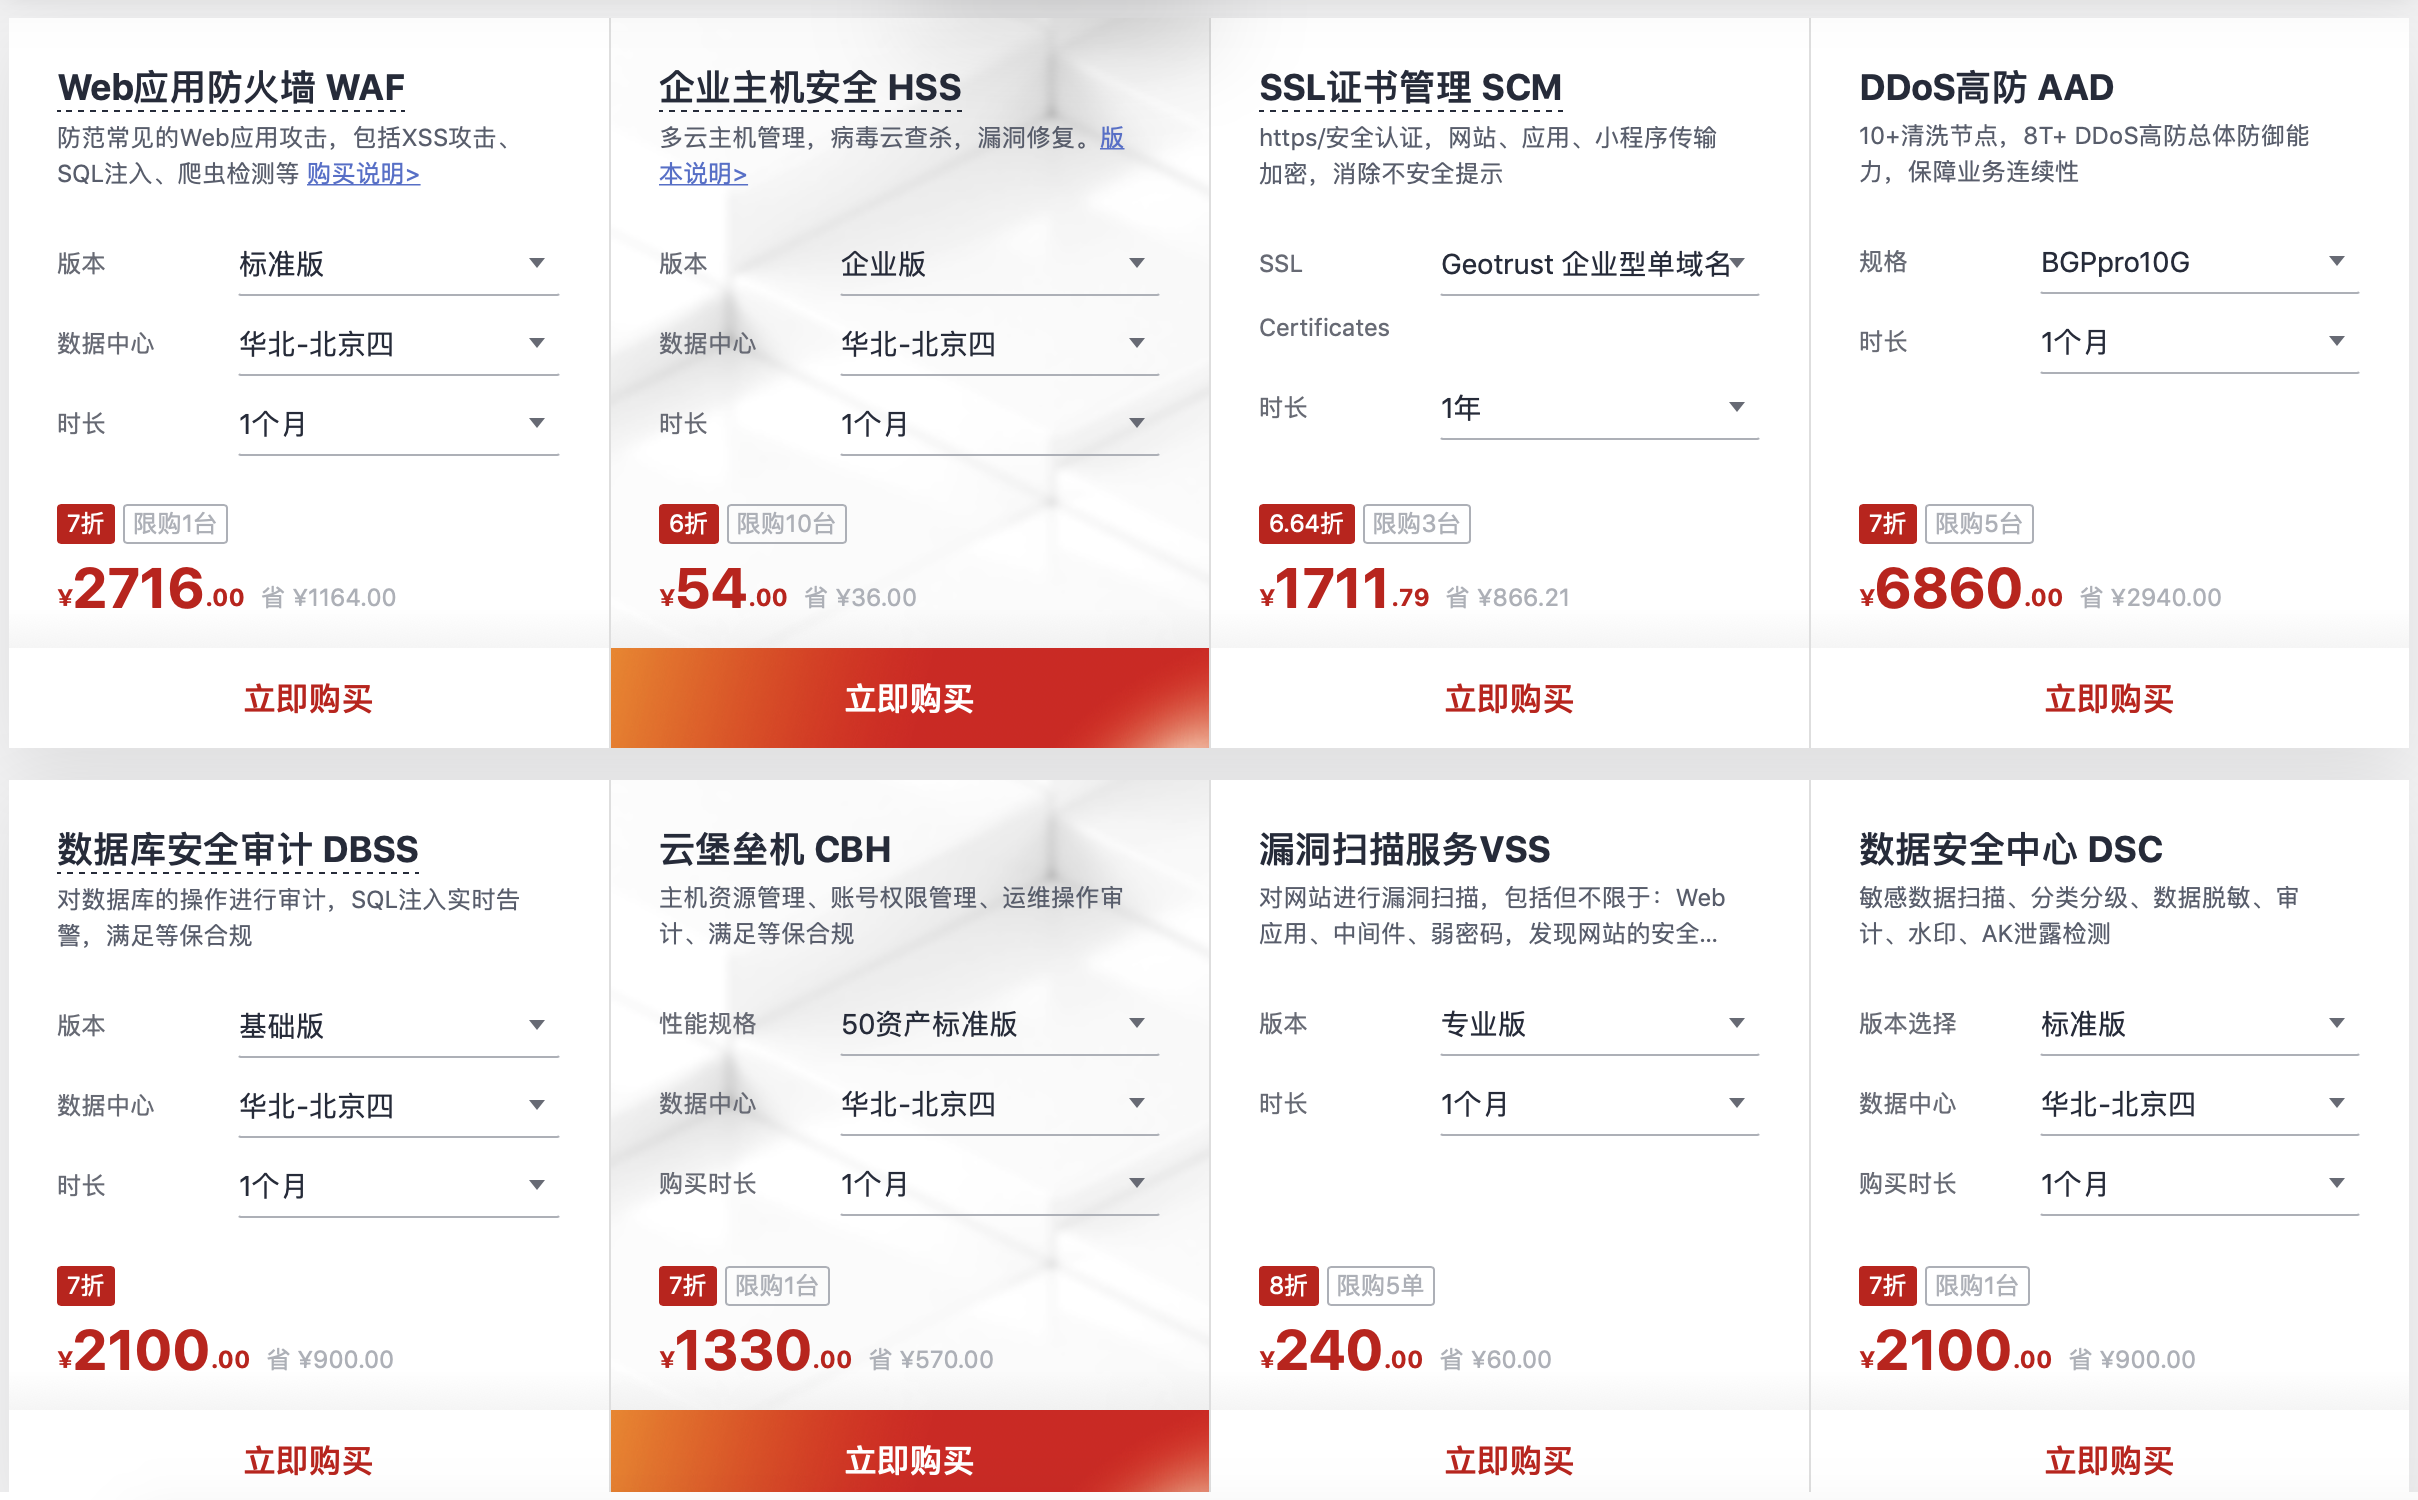Image resolution: width=2418 pixels, height=1500 pixels.
Task: Change the WAF 数据中心 selection 华北-北京四
Action: click(397, 343)
